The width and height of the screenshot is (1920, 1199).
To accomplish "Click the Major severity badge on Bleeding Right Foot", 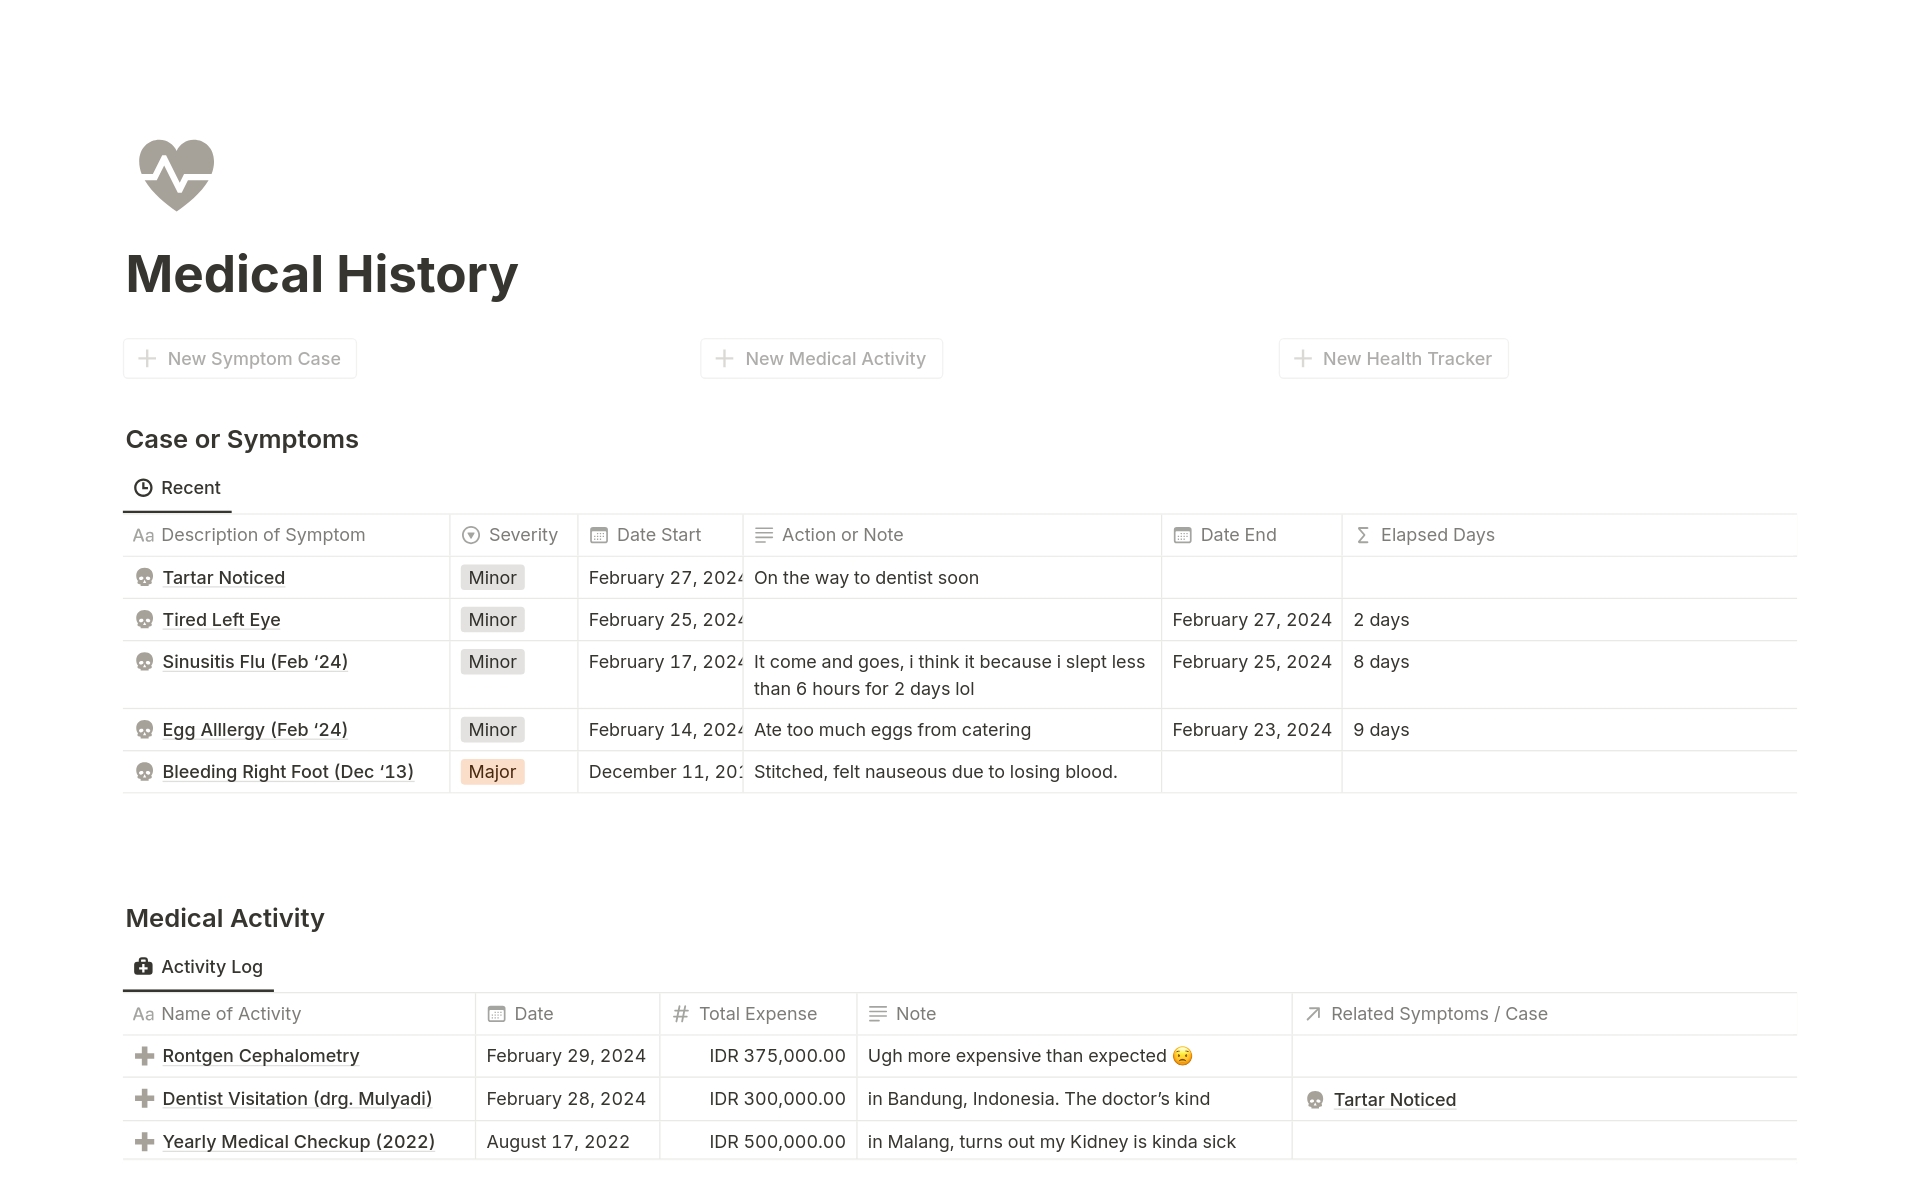I will [x=493, y=771].
